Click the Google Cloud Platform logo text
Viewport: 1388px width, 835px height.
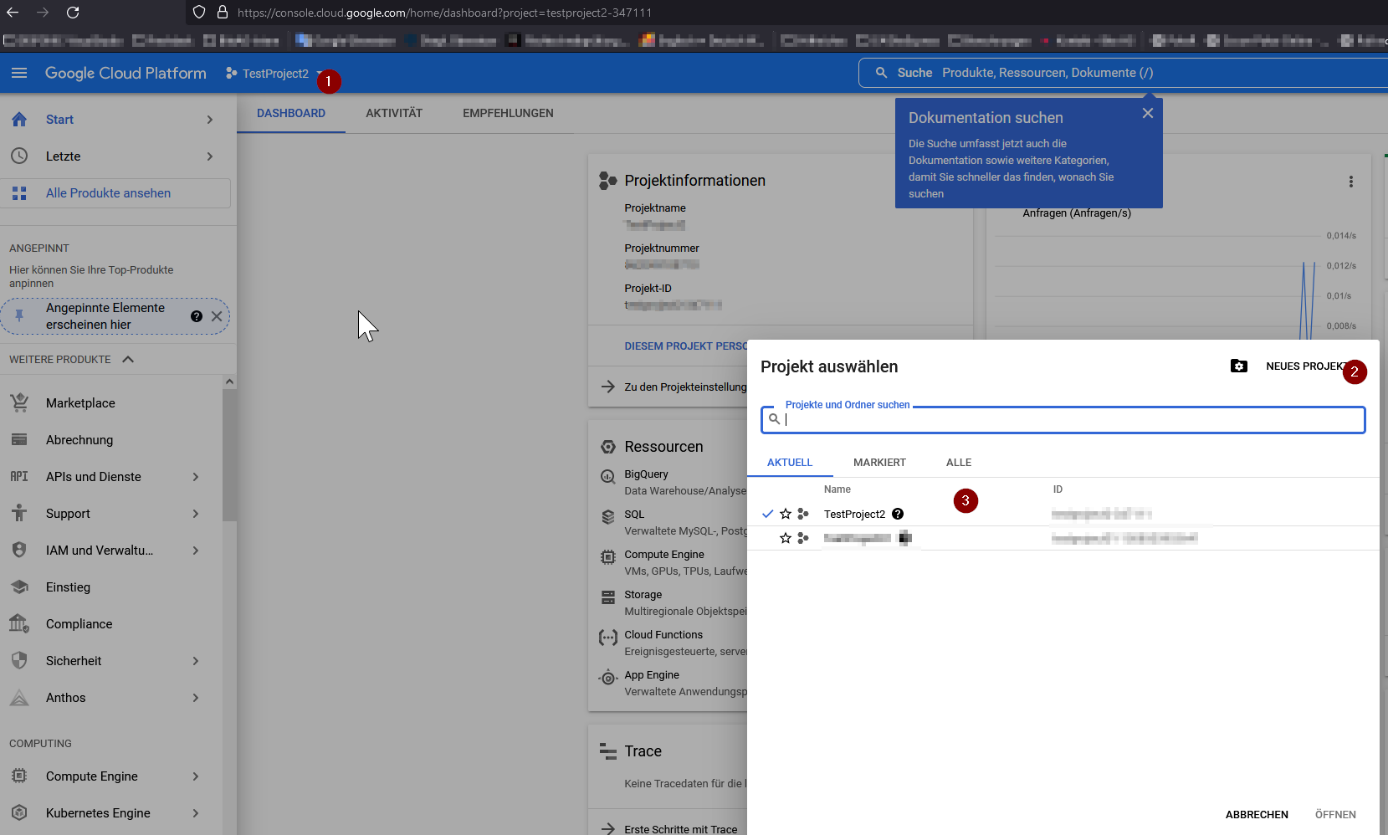pos(126,73)
